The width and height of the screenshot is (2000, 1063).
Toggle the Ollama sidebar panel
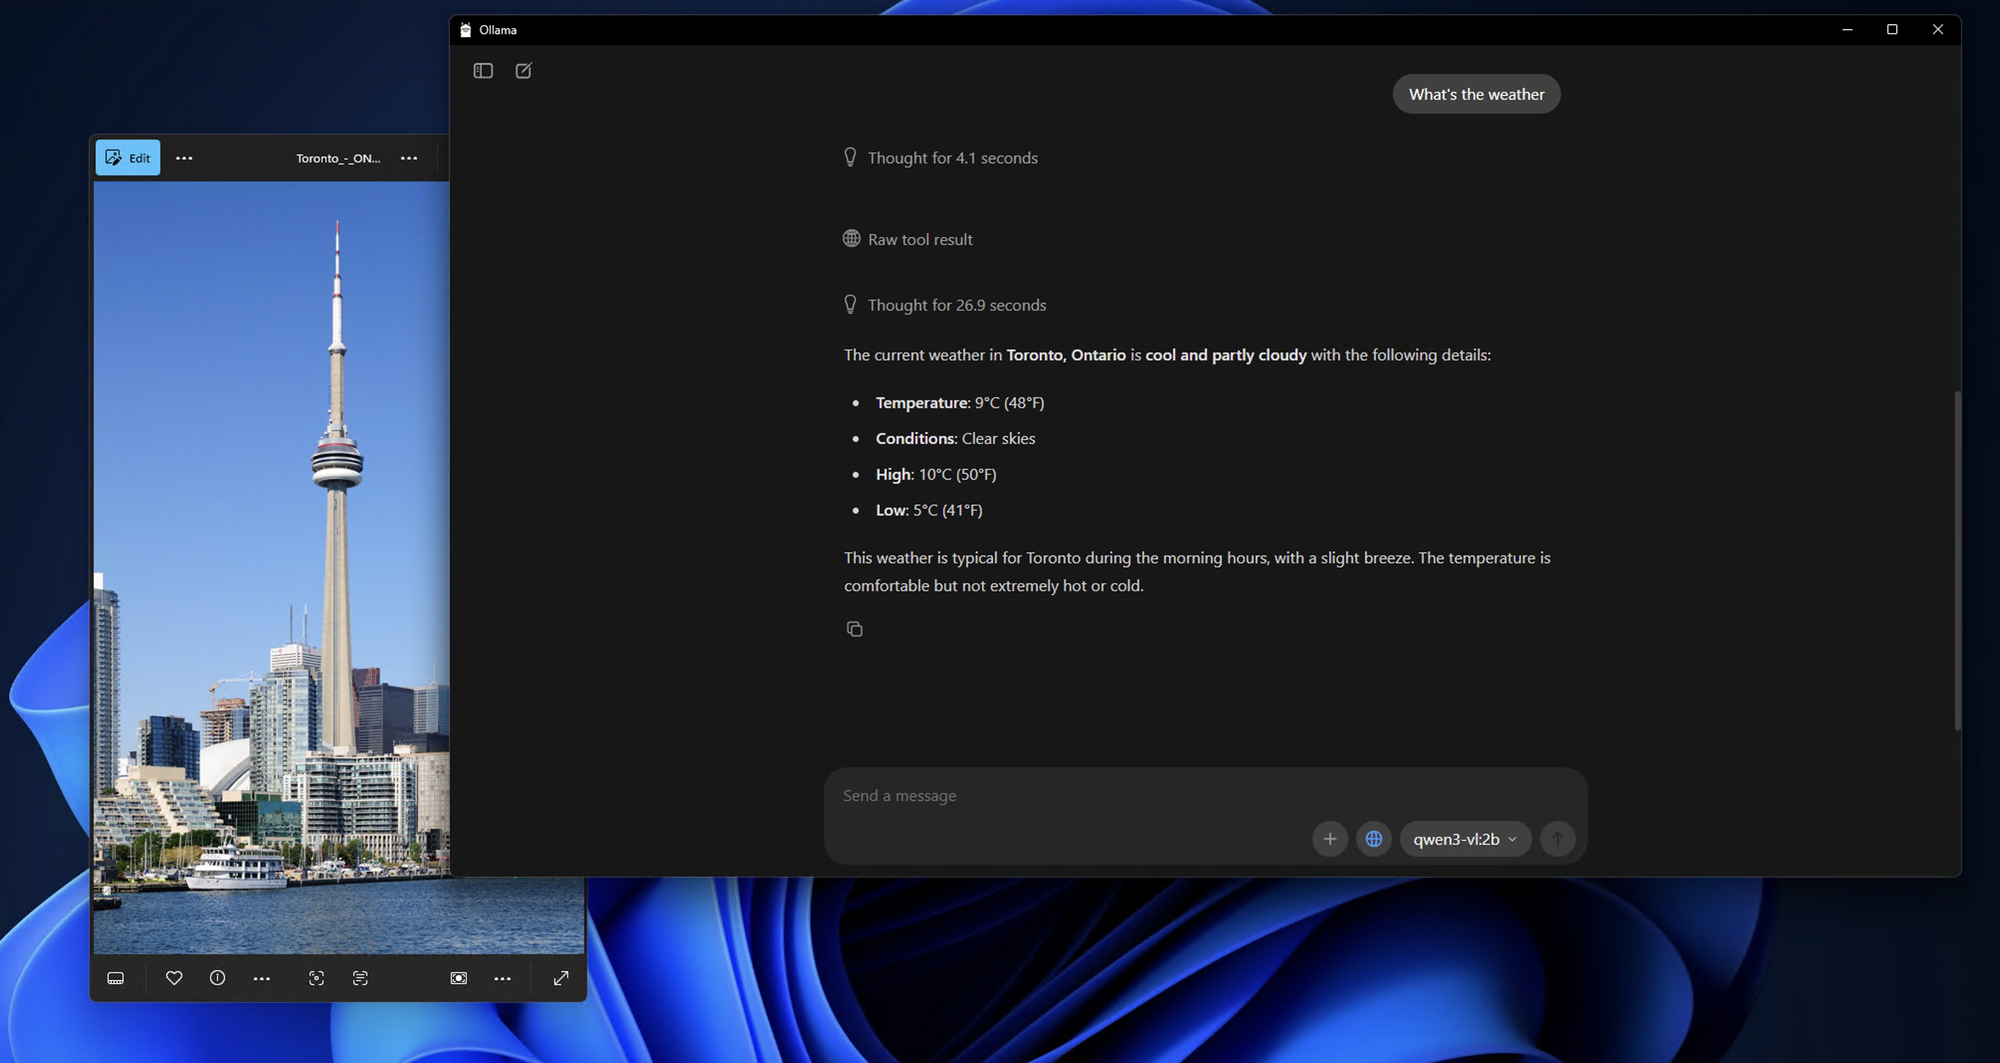483,71
